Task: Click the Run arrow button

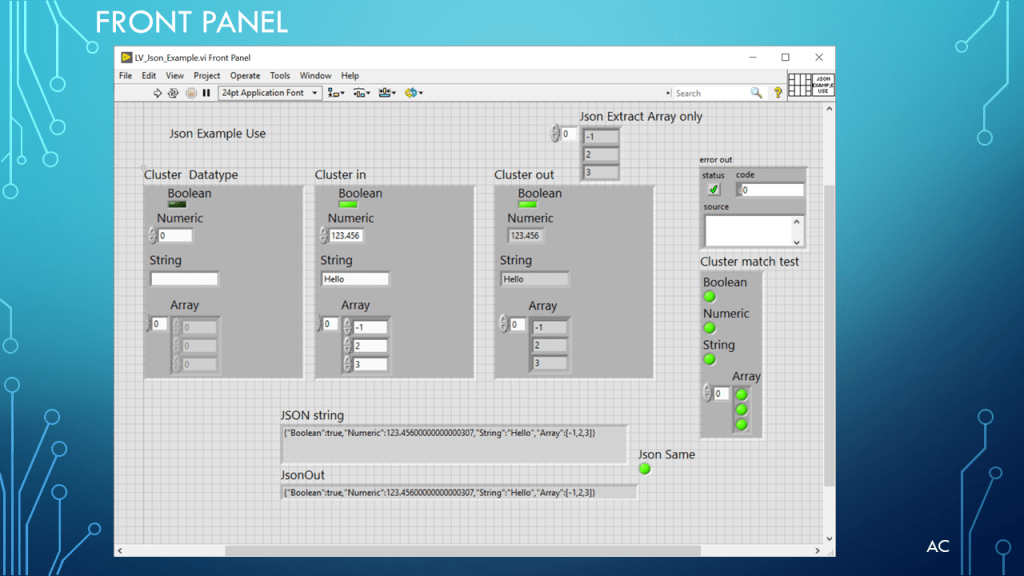Action: pyautogui.click(x=157, y=93)
